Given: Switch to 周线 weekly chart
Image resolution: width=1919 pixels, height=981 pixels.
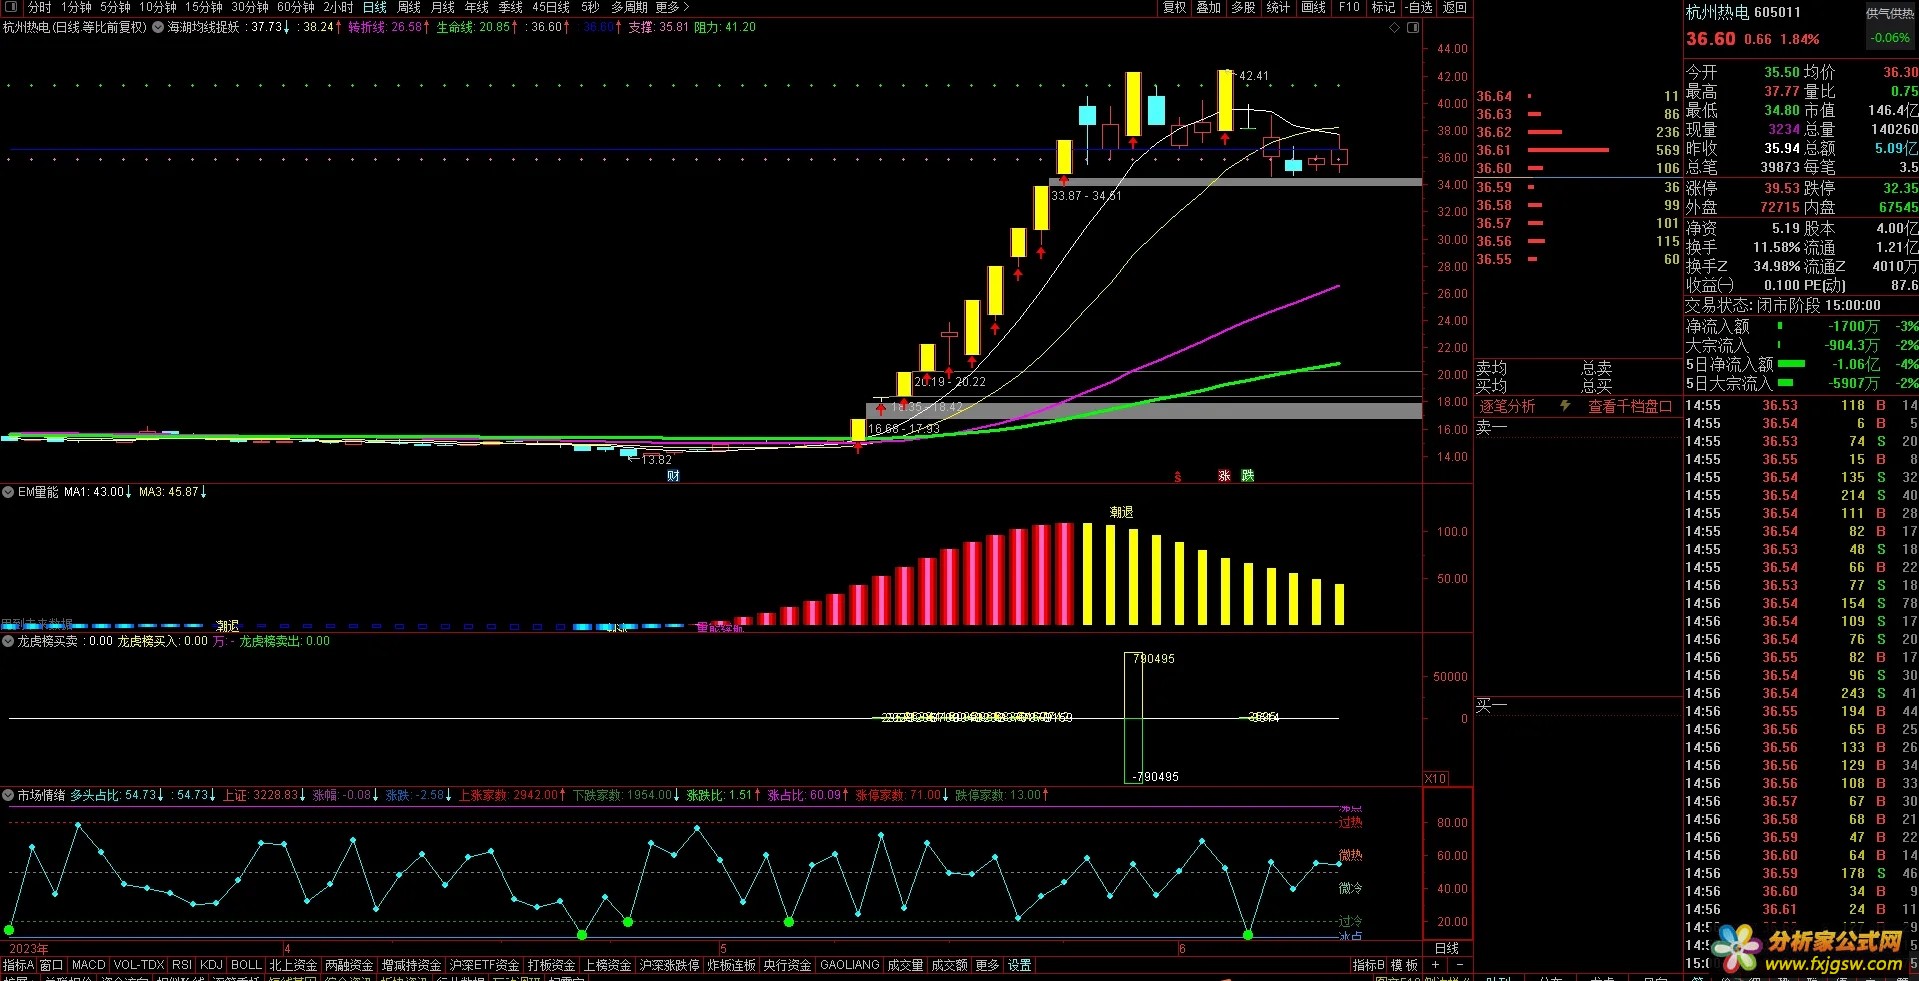Looking at the screenshot, I should pyautogui.click(x=409, y=7).
